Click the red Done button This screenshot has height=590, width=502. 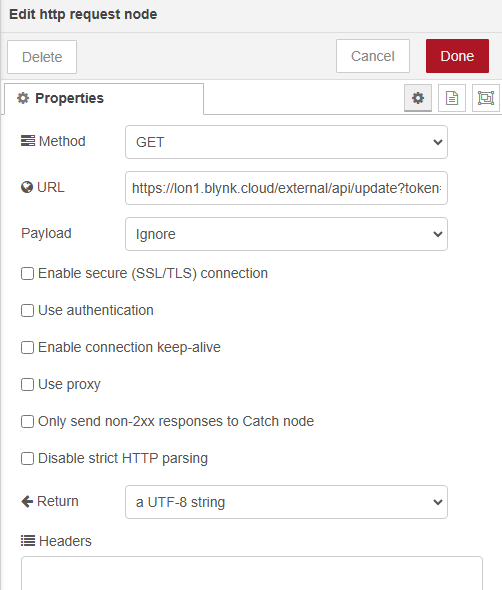click(x=457, y=56)
